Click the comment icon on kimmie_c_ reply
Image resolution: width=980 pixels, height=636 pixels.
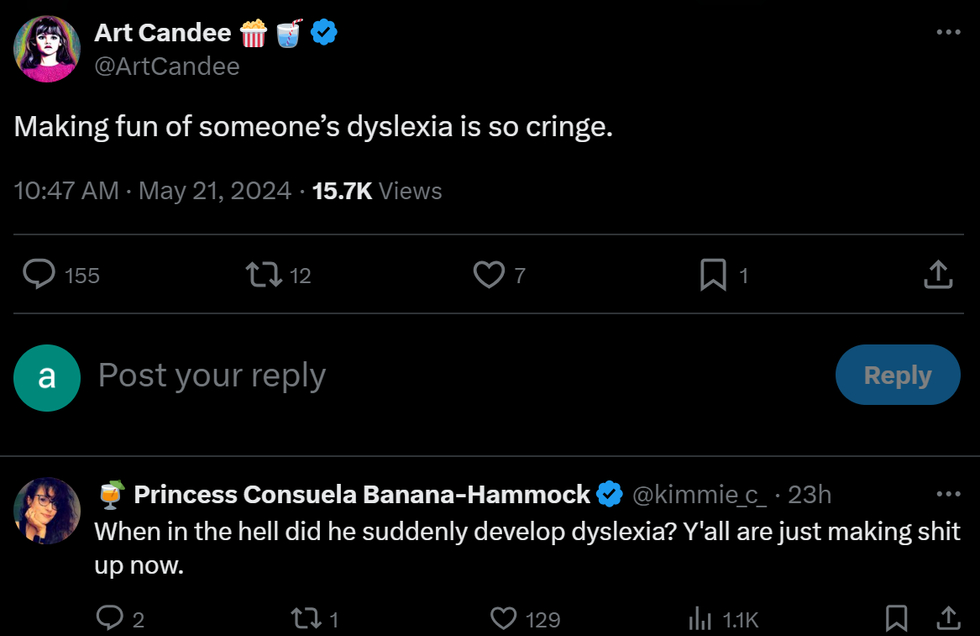pyautogui.click(x=110, y=619)
